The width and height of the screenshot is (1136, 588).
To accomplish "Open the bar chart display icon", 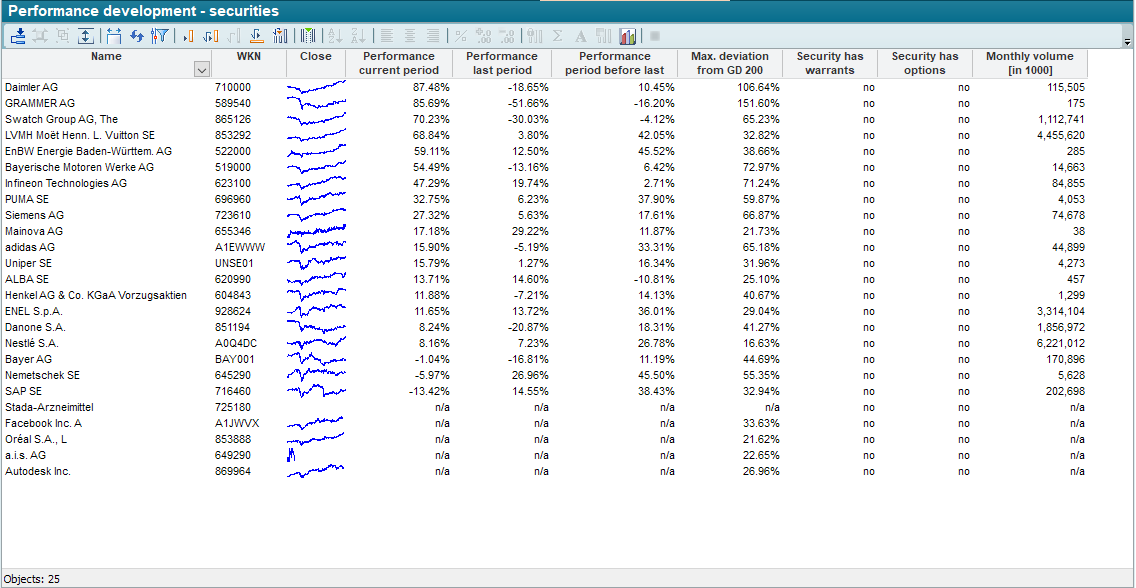I will pos(628,36).
